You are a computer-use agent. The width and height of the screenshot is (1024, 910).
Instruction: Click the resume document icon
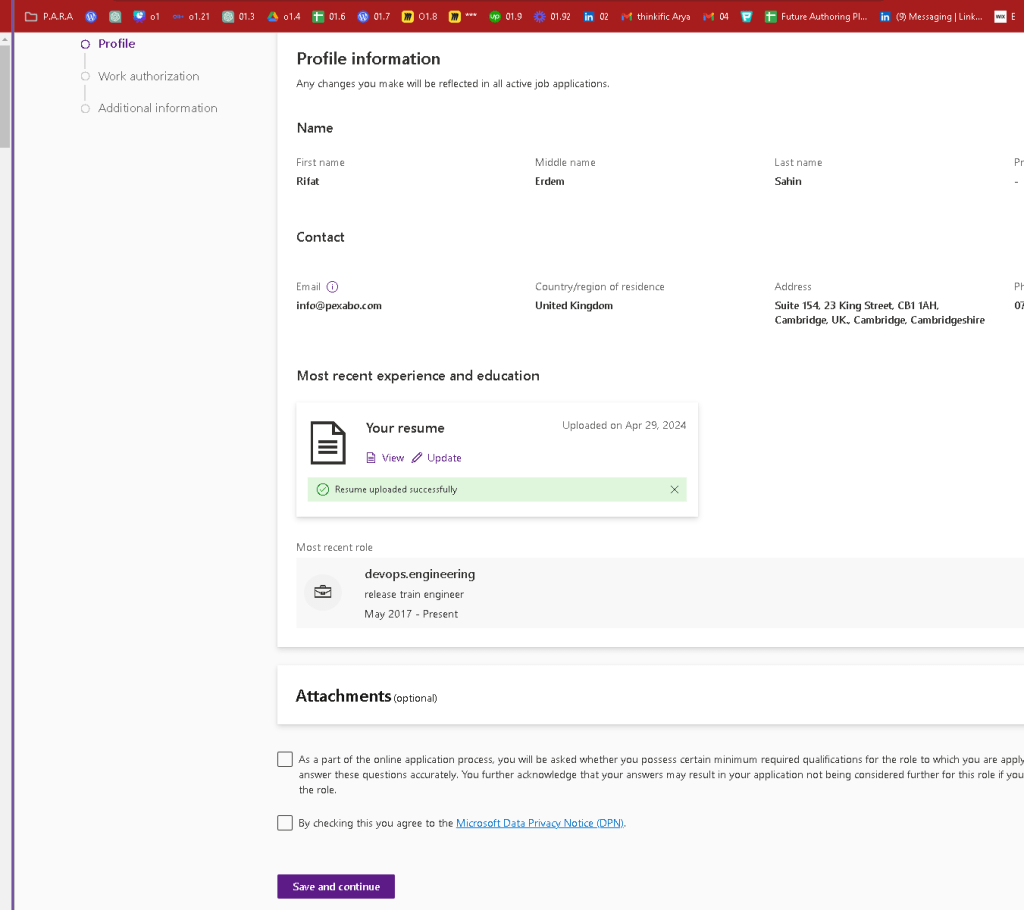(x=328, y=443)
